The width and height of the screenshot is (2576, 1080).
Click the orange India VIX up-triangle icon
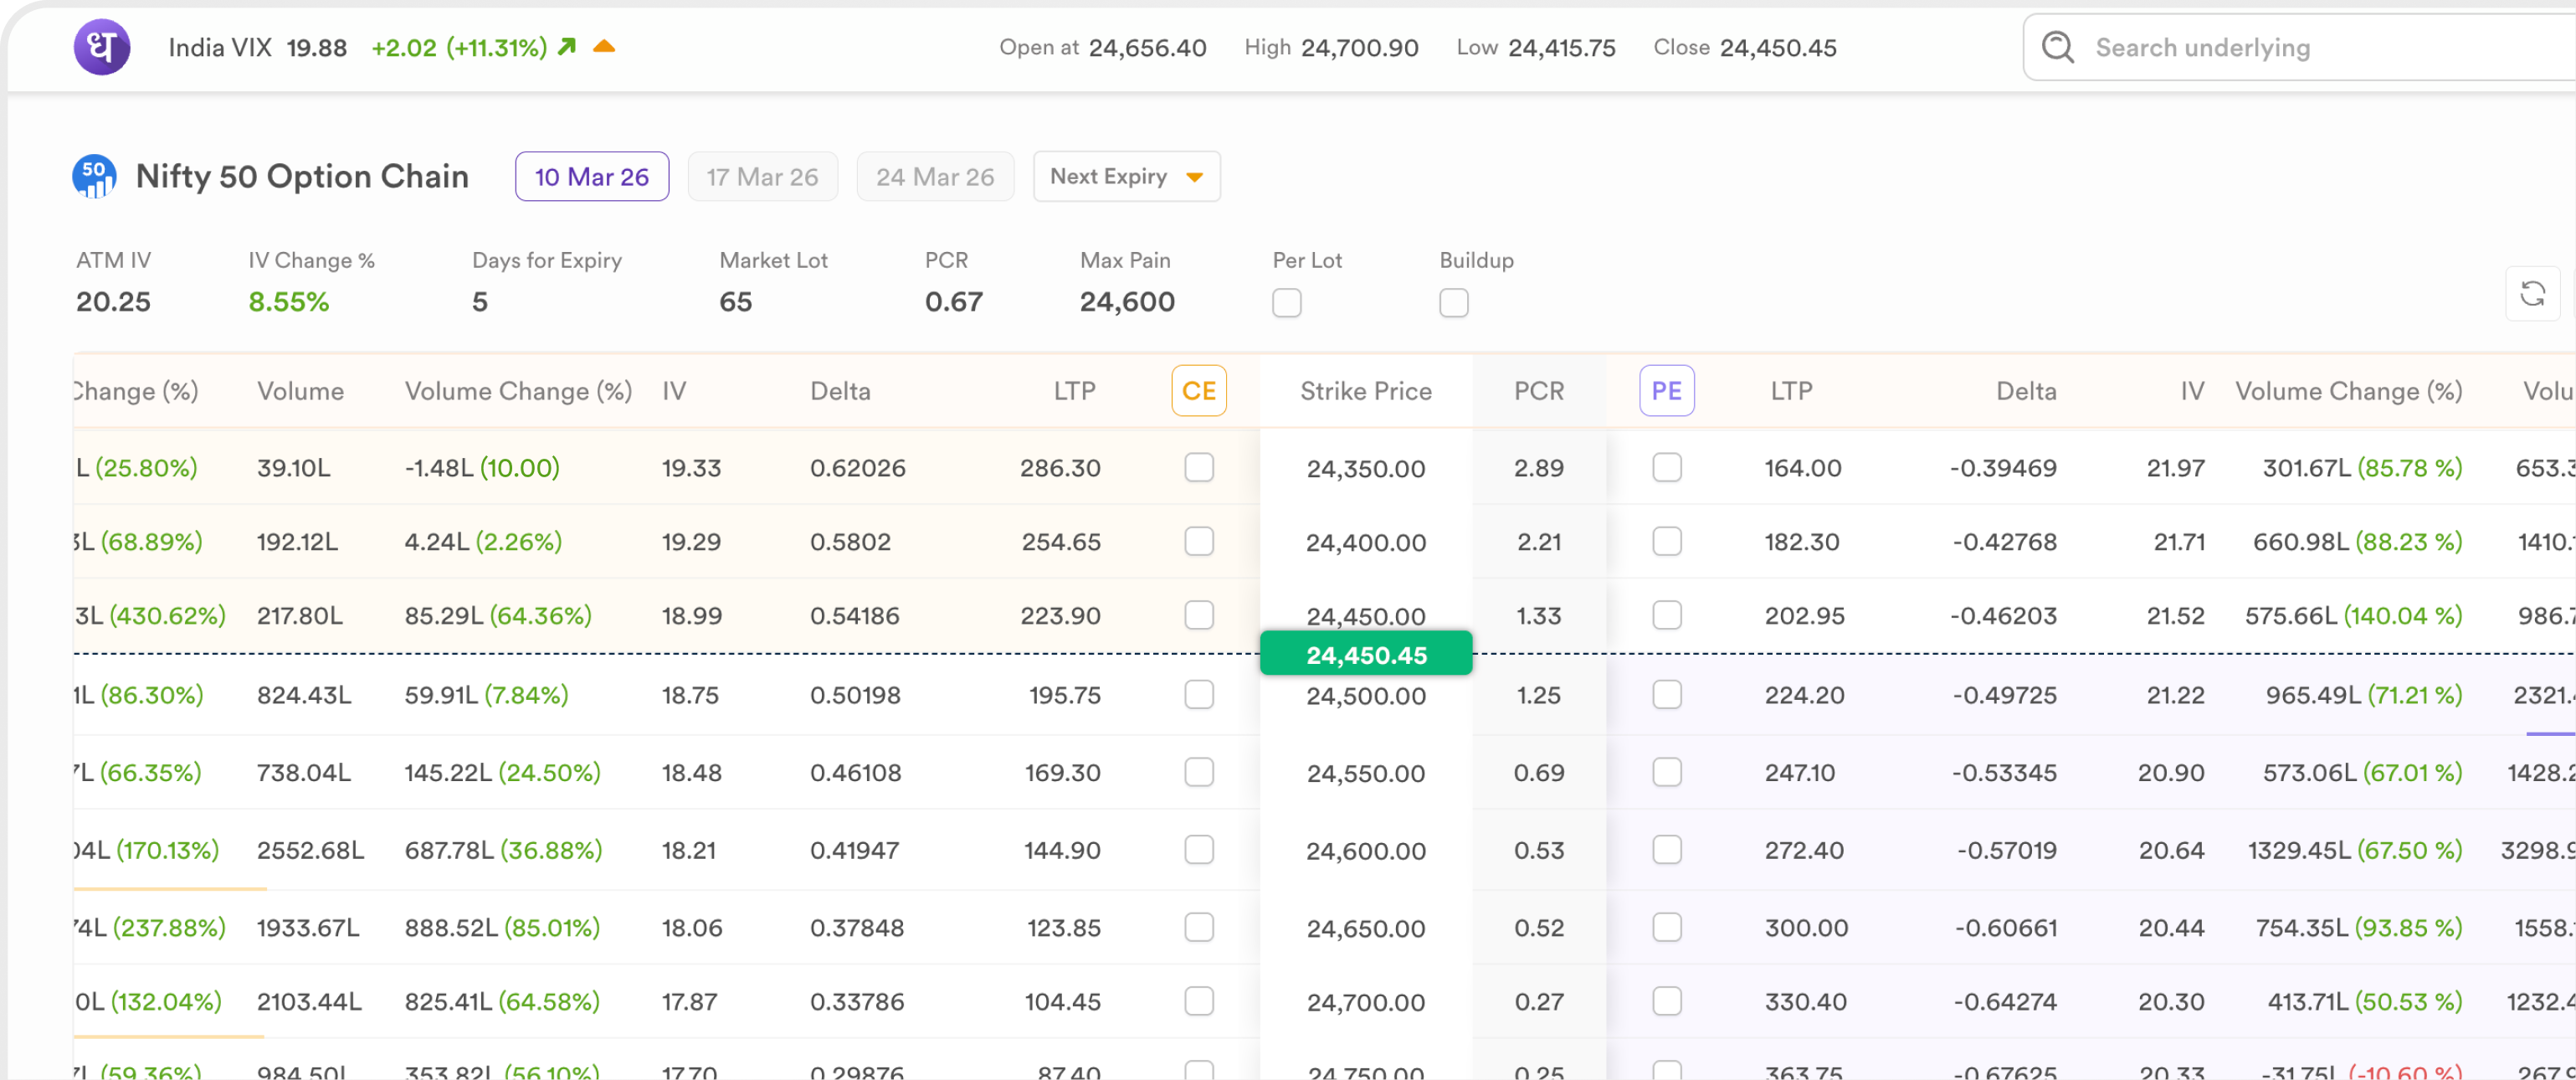[604, 46]
